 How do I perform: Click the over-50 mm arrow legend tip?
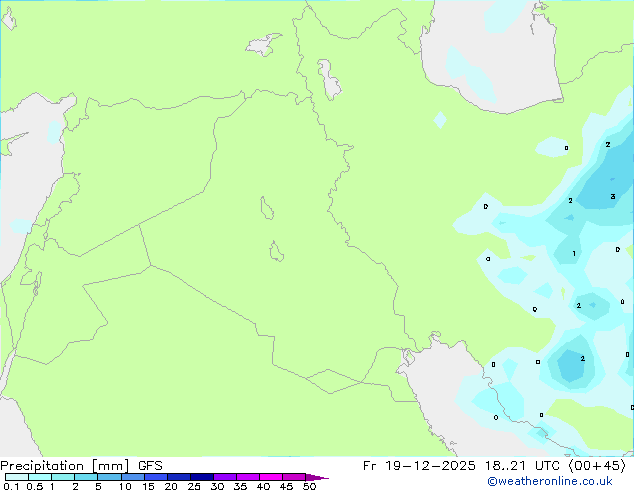(317, 477)
